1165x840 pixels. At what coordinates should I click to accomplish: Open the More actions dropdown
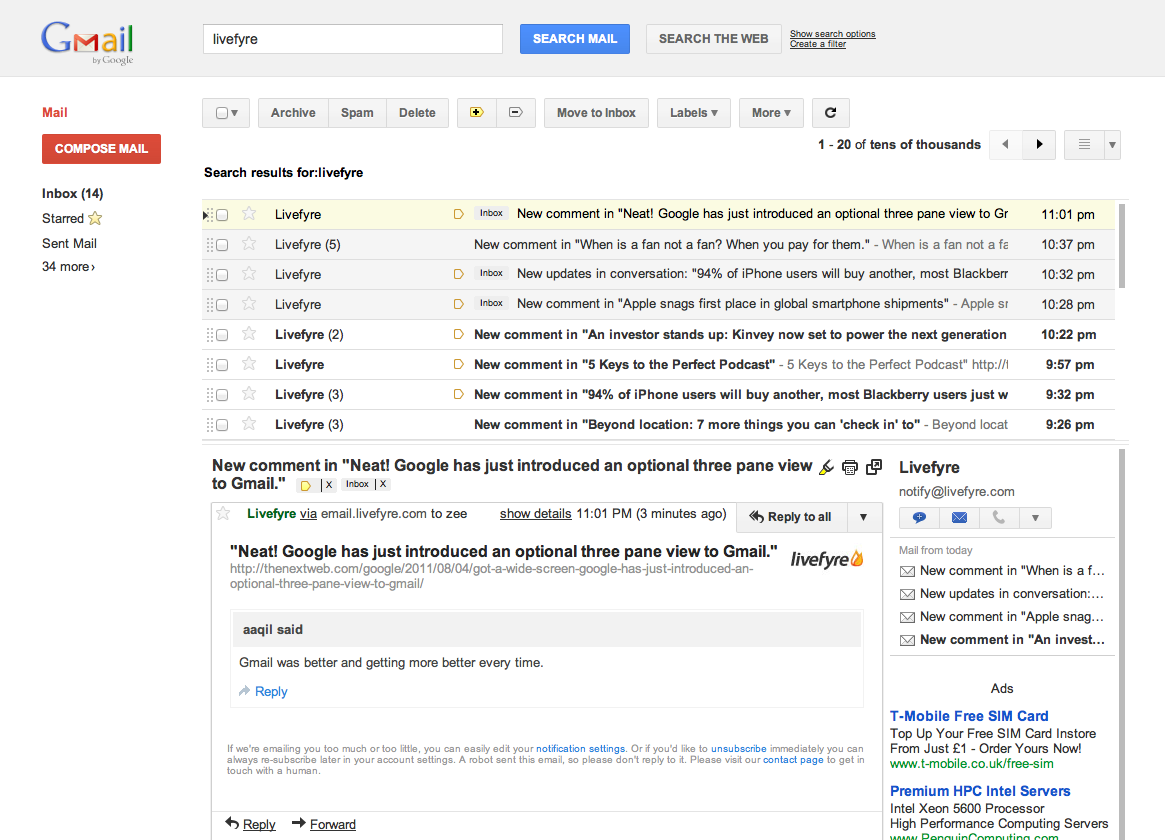771,113
